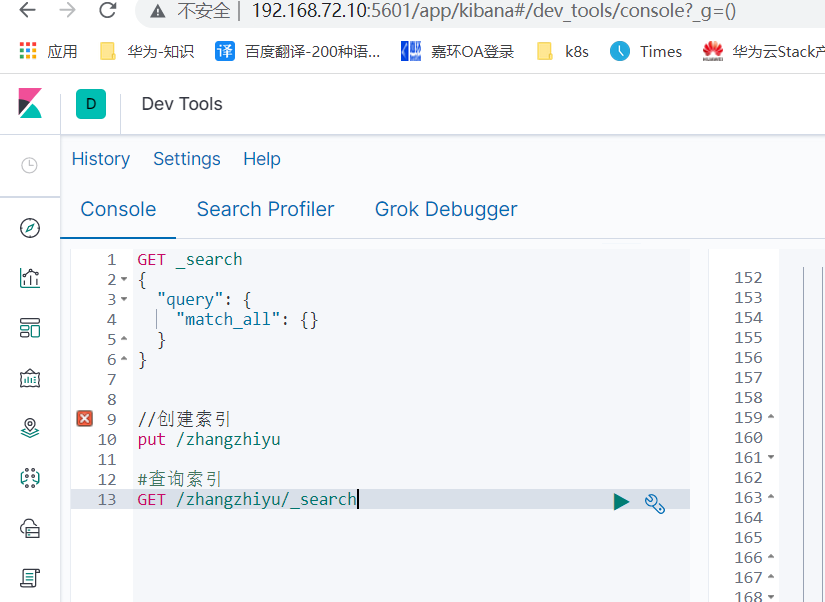Click the address bar URL
The height and width of the screenshot is (602, 825).
point(494,11)
